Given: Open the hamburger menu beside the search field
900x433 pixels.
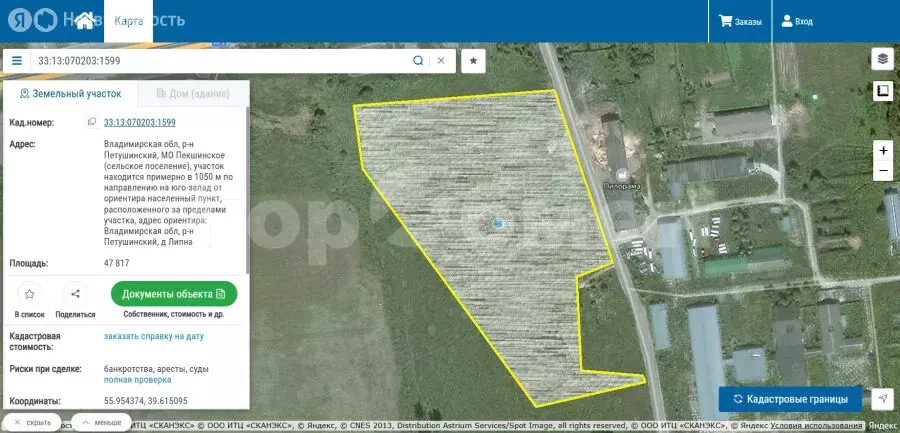Looking at the screenshot, I should click(16, 60).
